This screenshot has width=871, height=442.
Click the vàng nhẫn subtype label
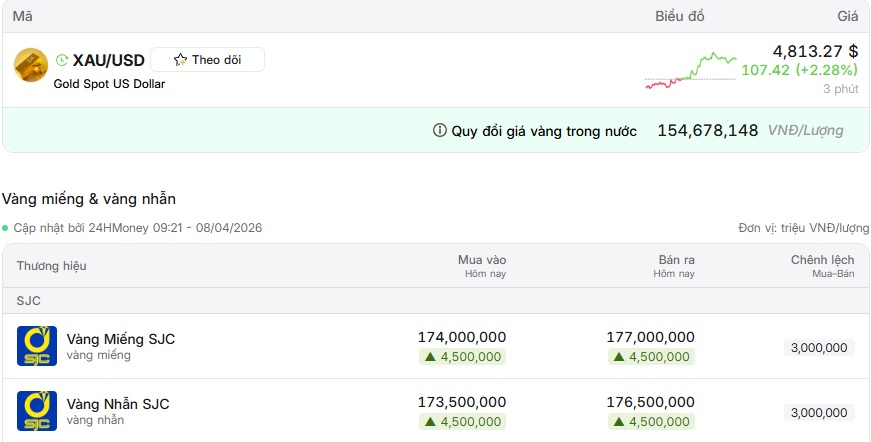[96, 420]
